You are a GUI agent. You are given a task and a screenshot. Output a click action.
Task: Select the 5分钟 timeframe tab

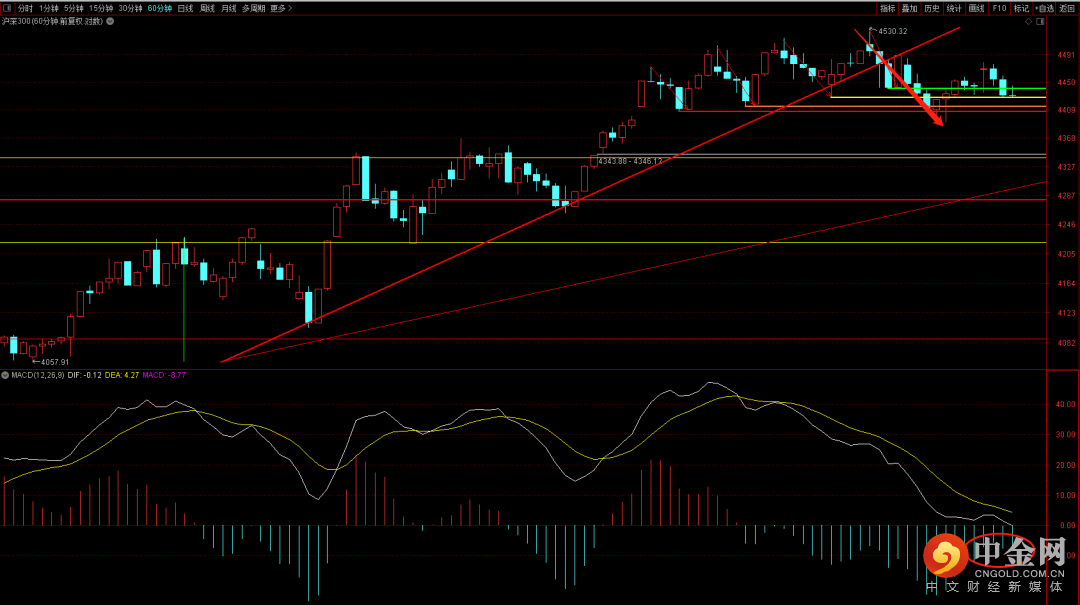coord(74,8)
